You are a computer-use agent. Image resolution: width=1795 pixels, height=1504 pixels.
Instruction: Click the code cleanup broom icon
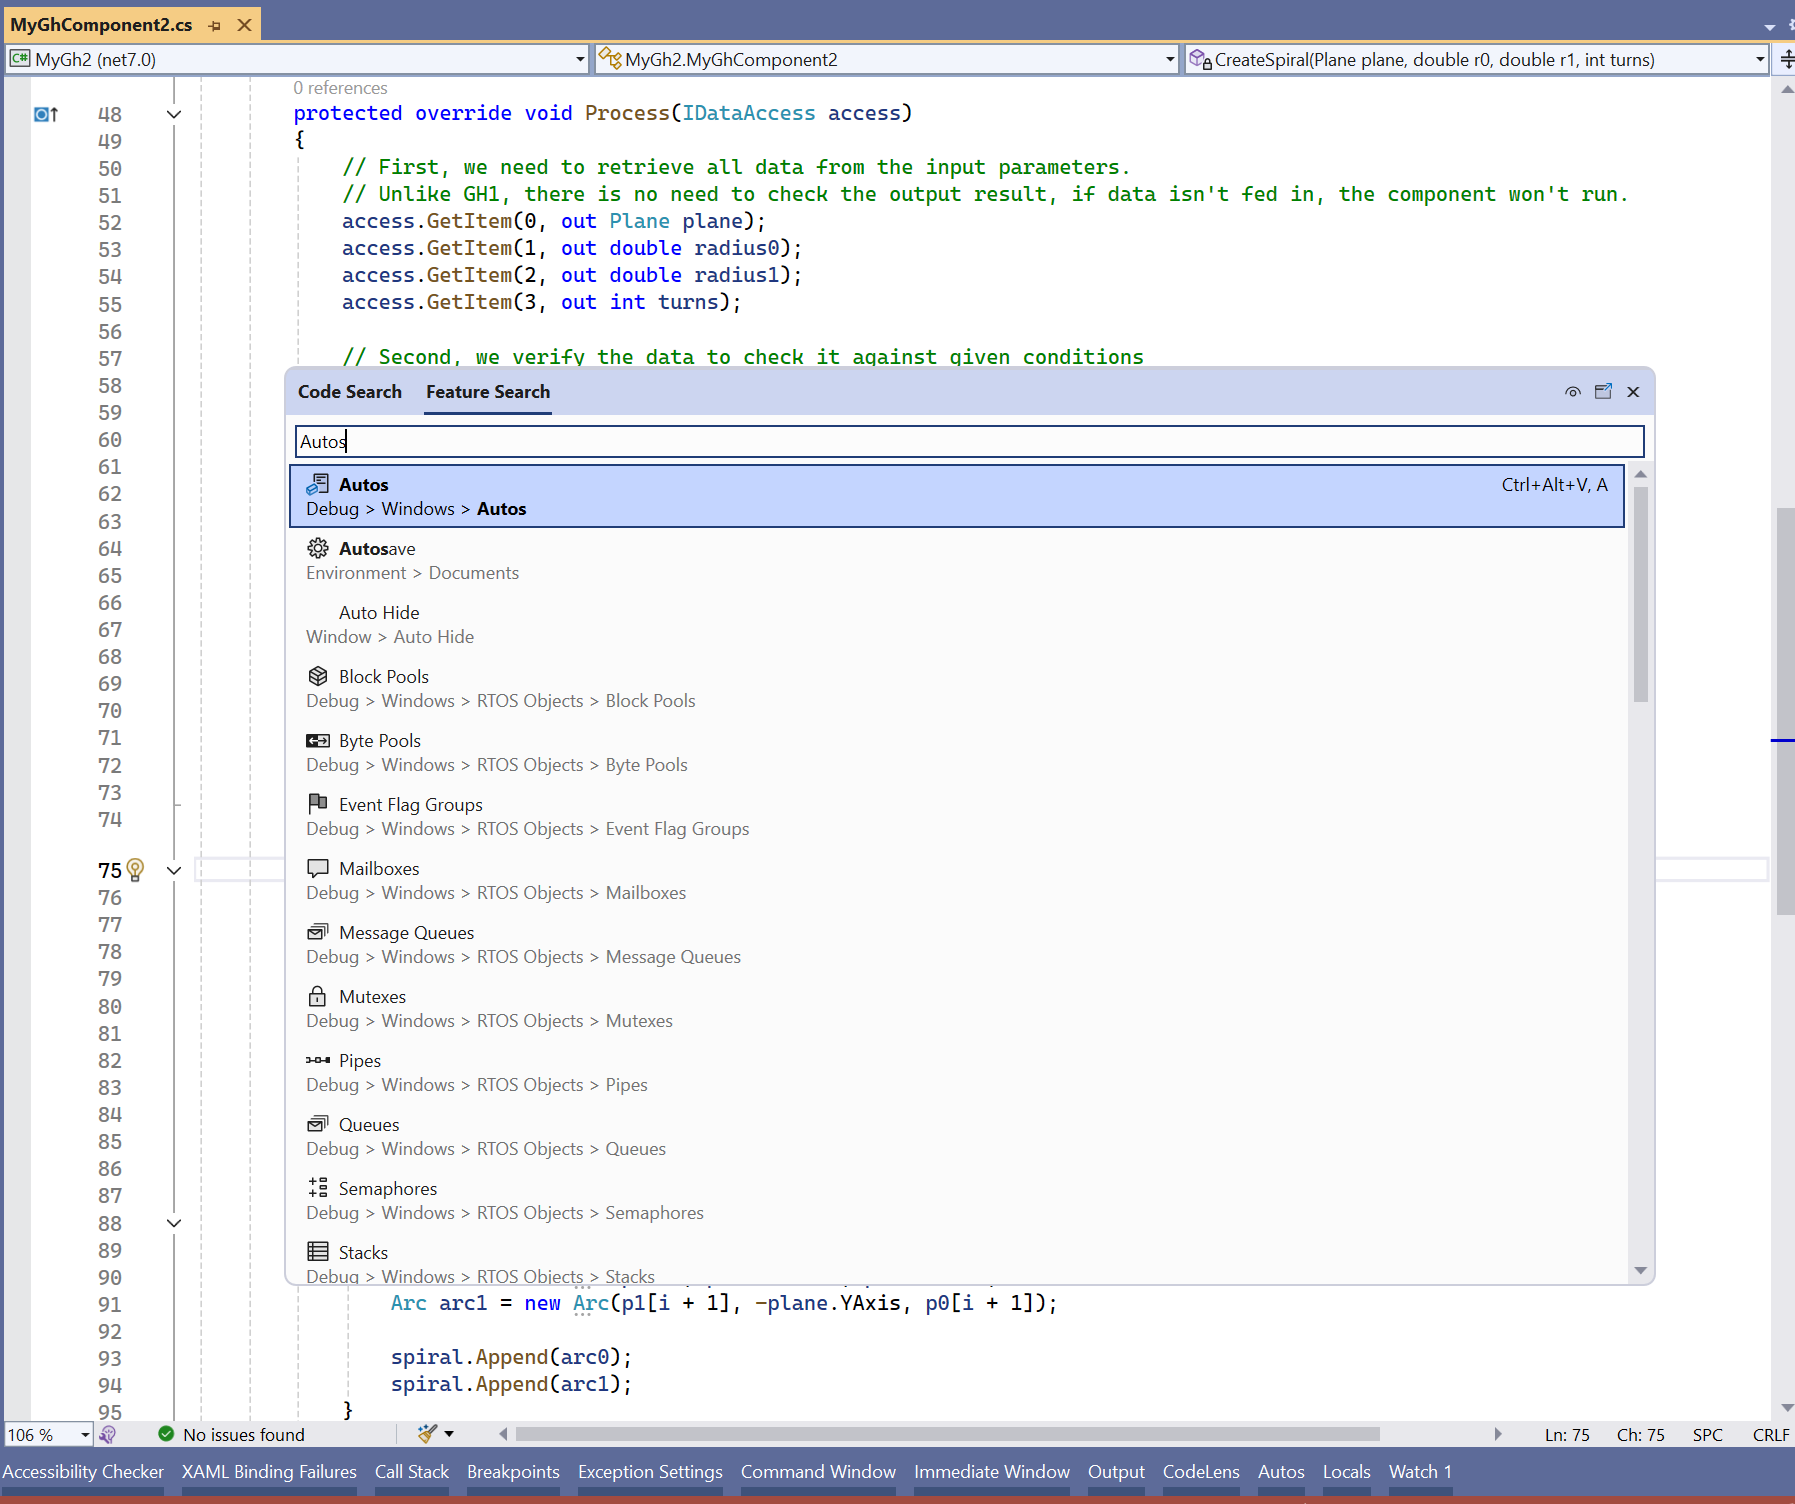click(x=427, y=1434)
